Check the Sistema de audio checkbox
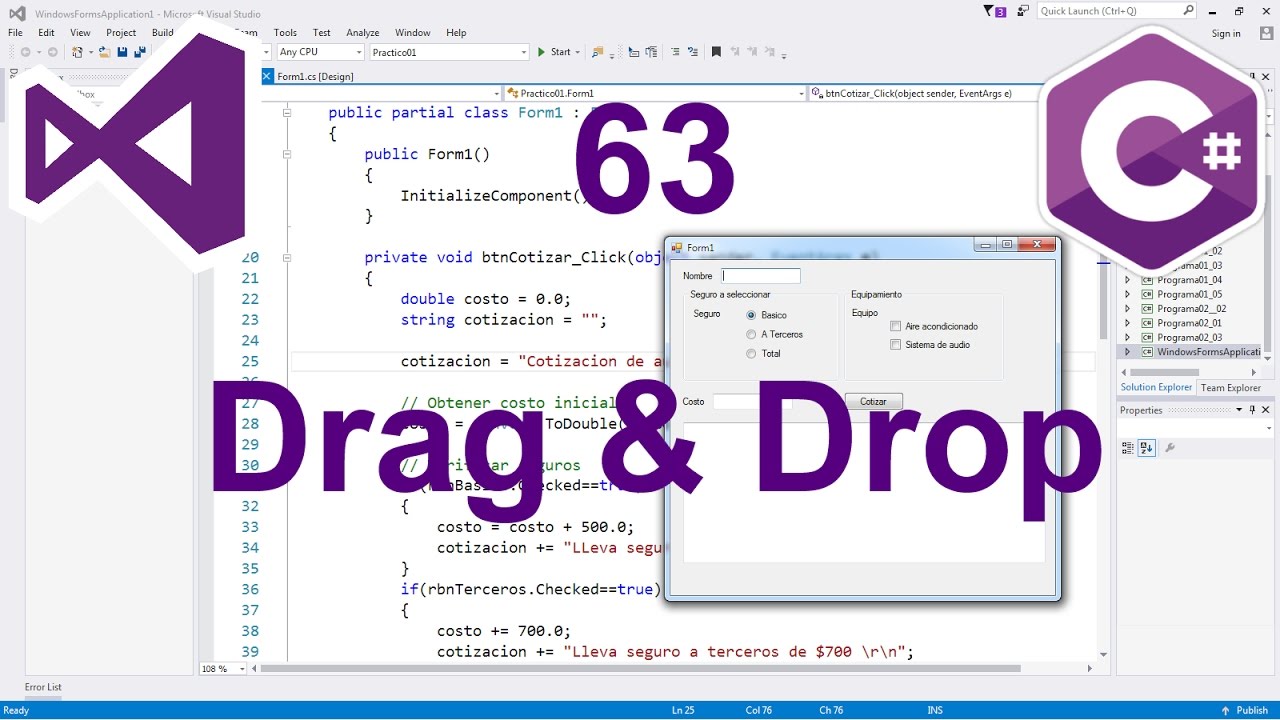The image size is (1280, 720). click(x=896, y=345)
